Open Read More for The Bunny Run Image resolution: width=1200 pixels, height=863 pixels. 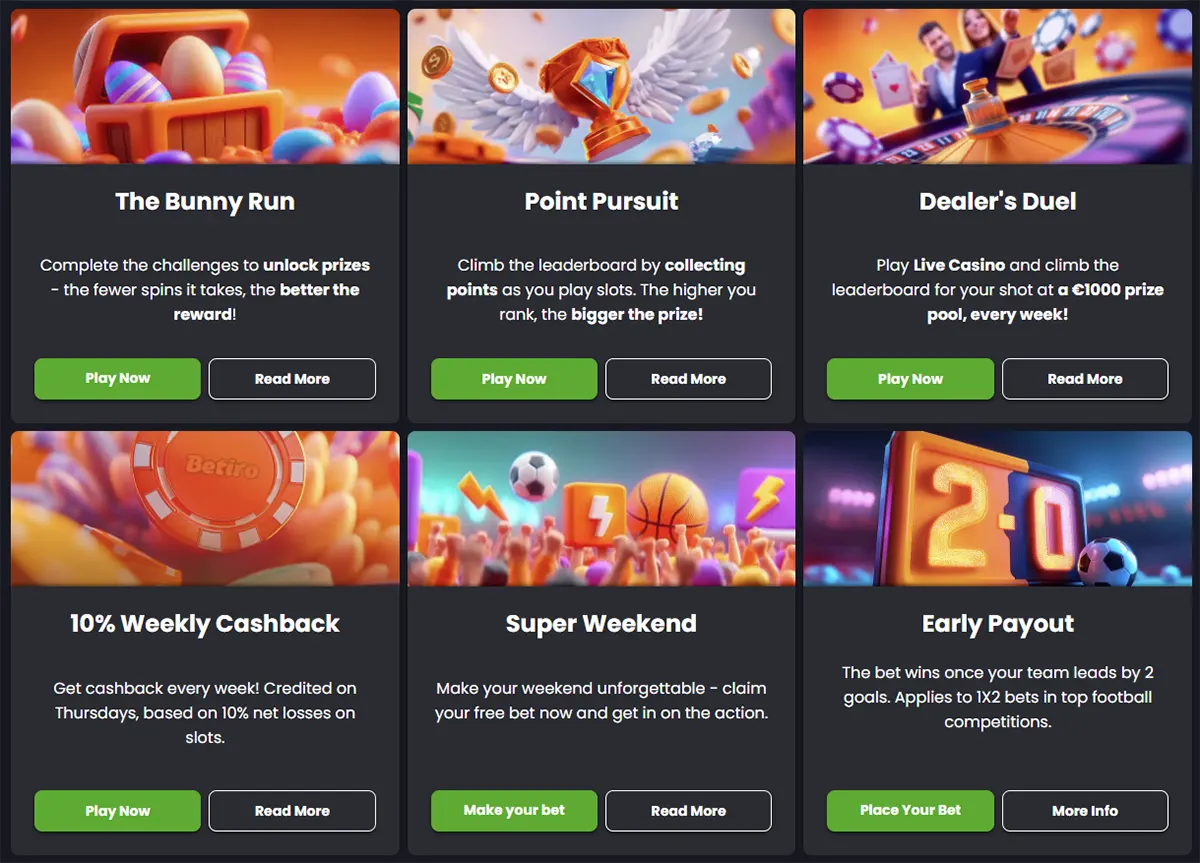(x=292, y=379)
